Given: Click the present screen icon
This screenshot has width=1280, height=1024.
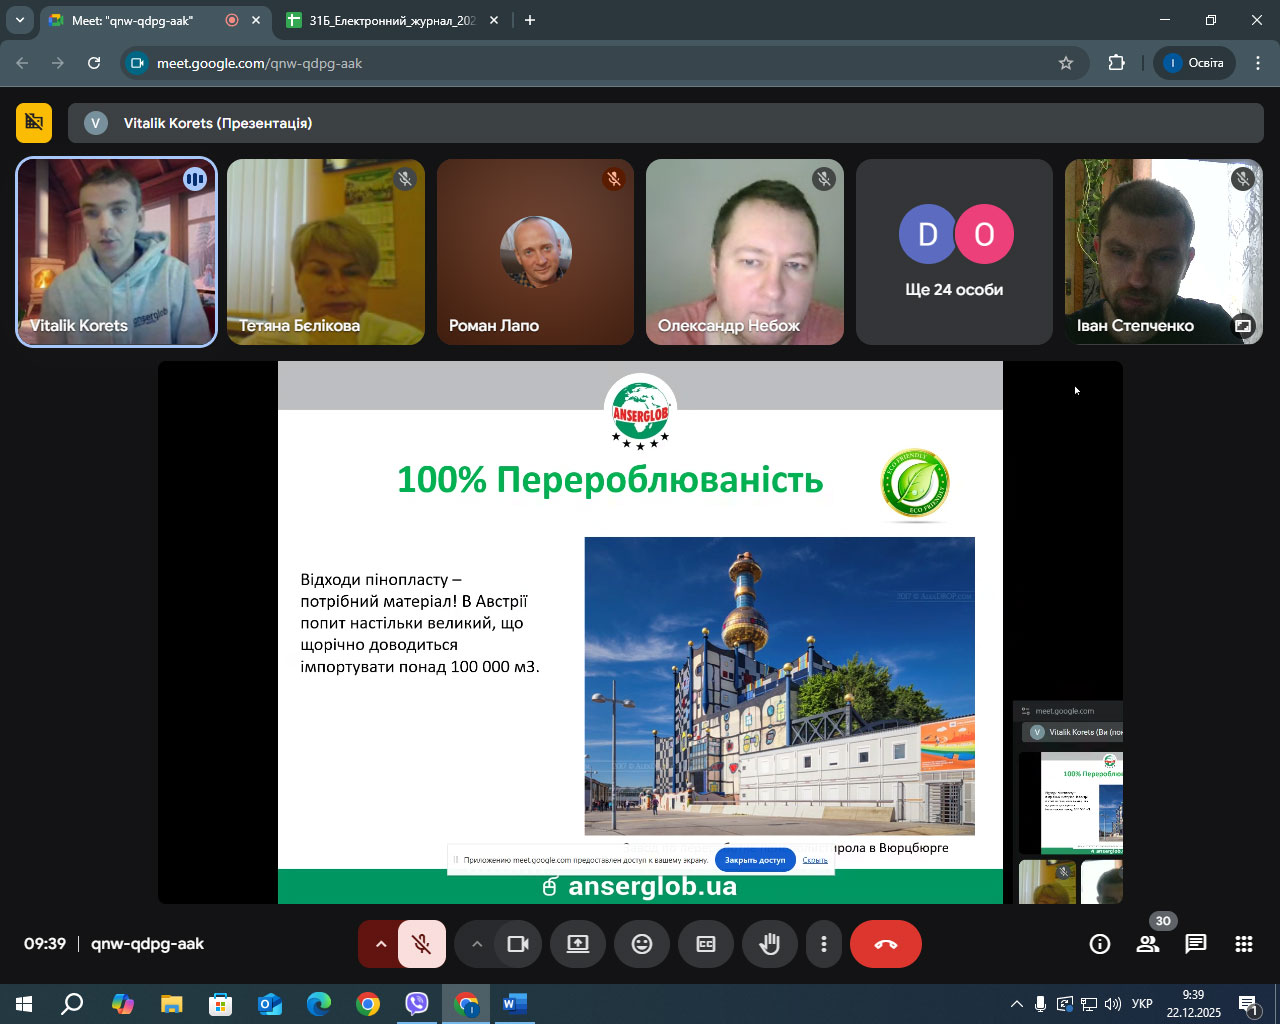Looking at the screenshot, I should coord(578,944).
